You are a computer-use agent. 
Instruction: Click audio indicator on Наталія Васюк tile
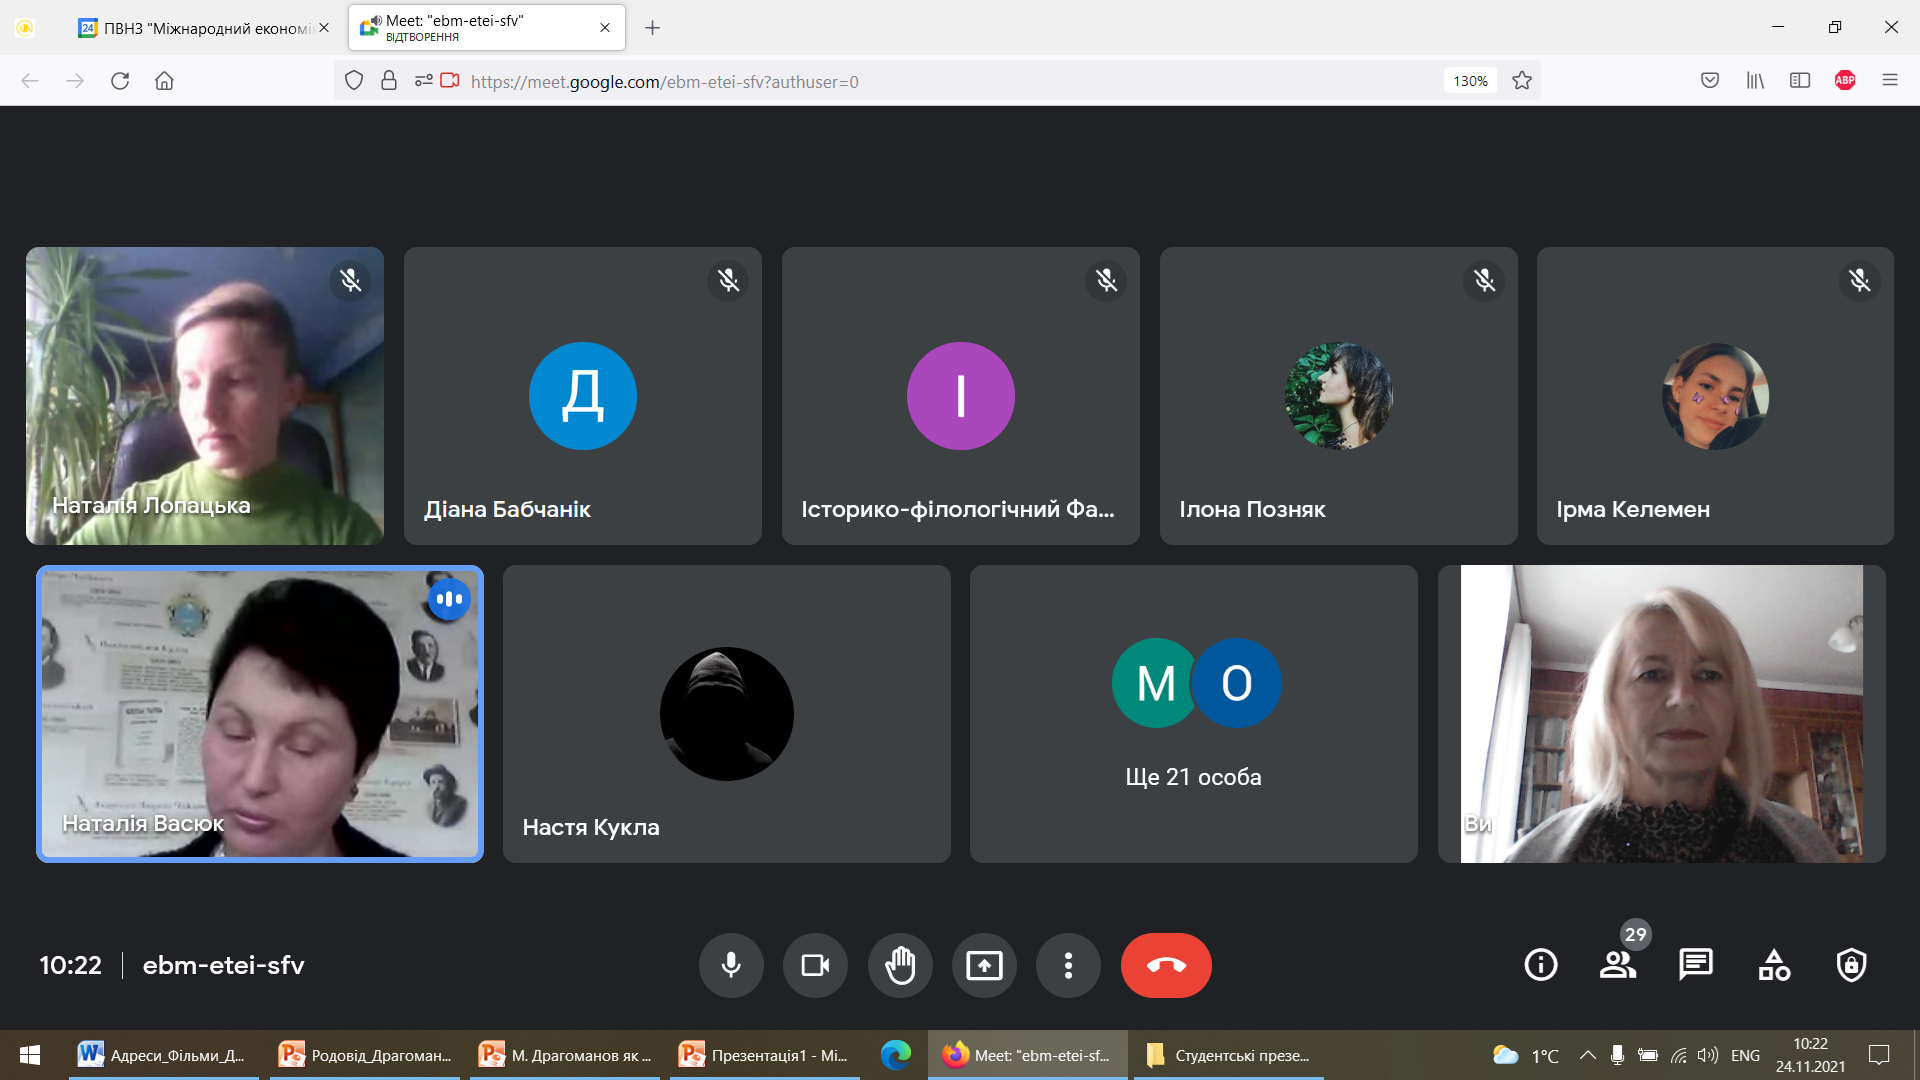[x=449, y=599]
